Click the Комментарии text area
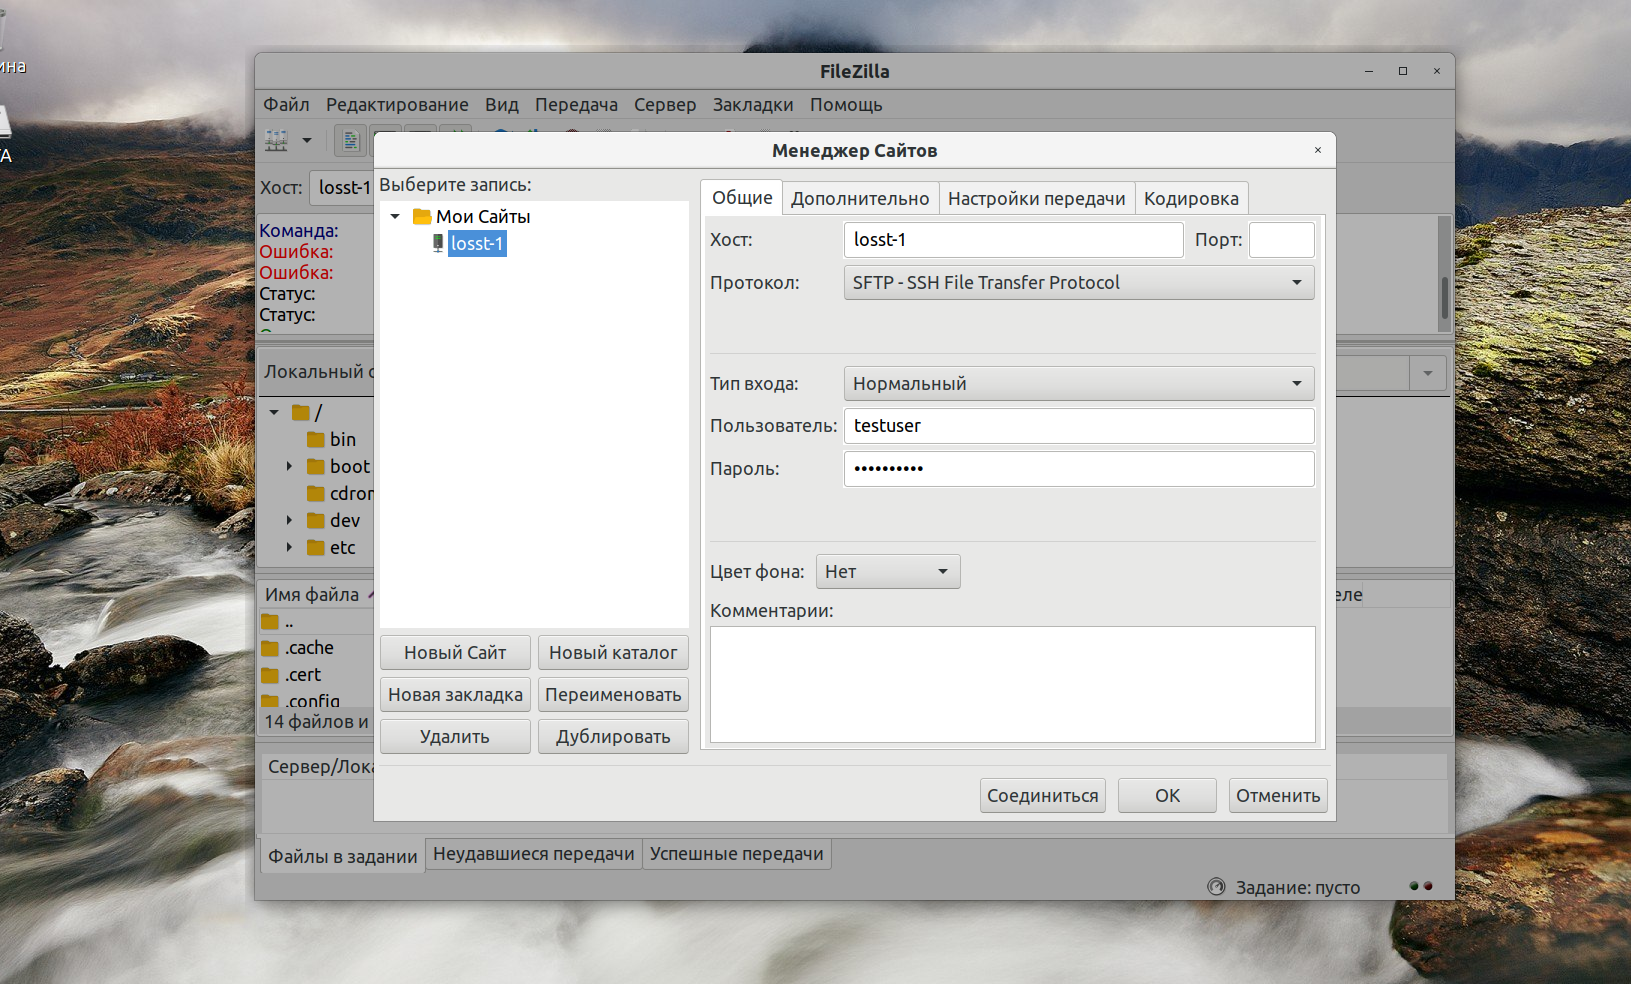Image resolution: width=1631 pixels, height=984 pixels. [1012, 685]
